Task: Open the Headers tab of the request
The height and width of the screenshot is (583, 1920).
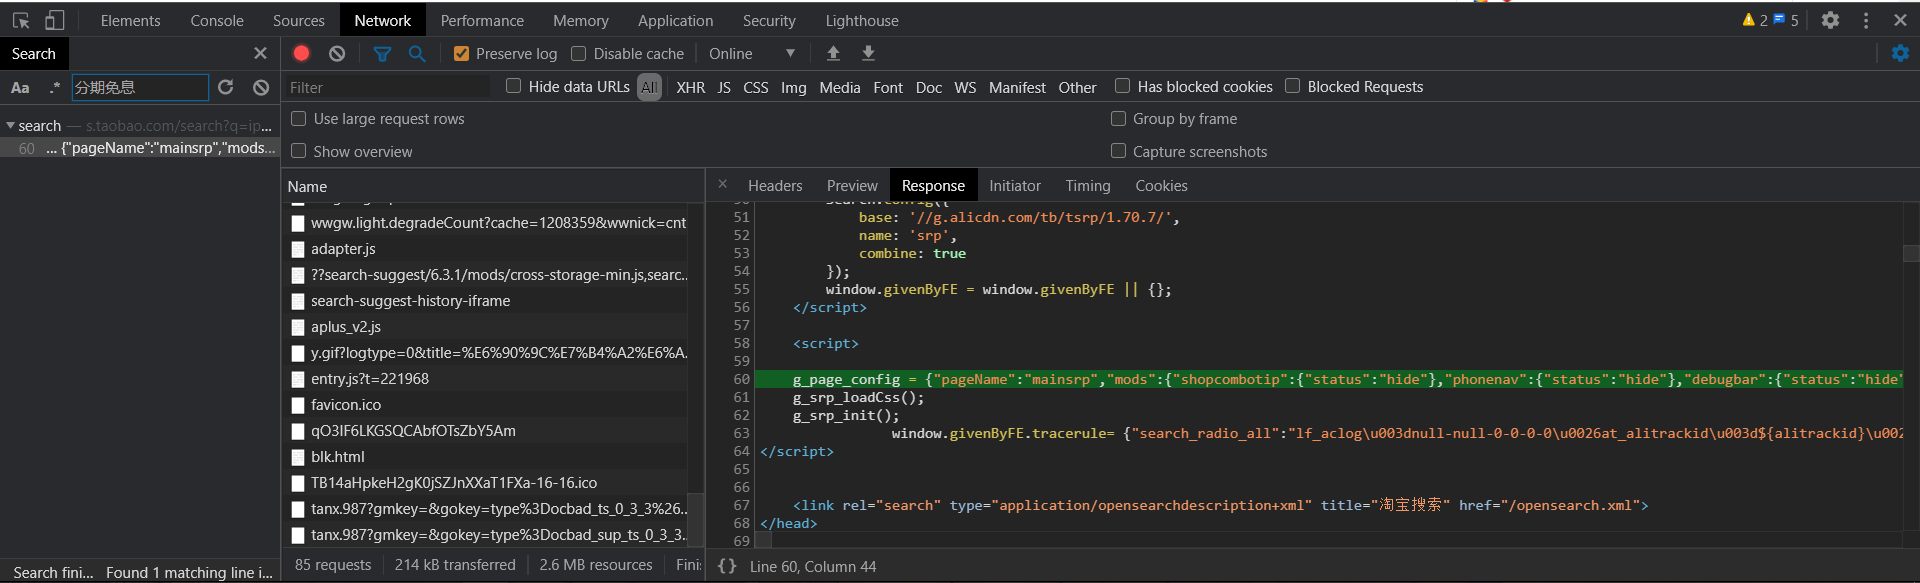Action: pos(775,186)
